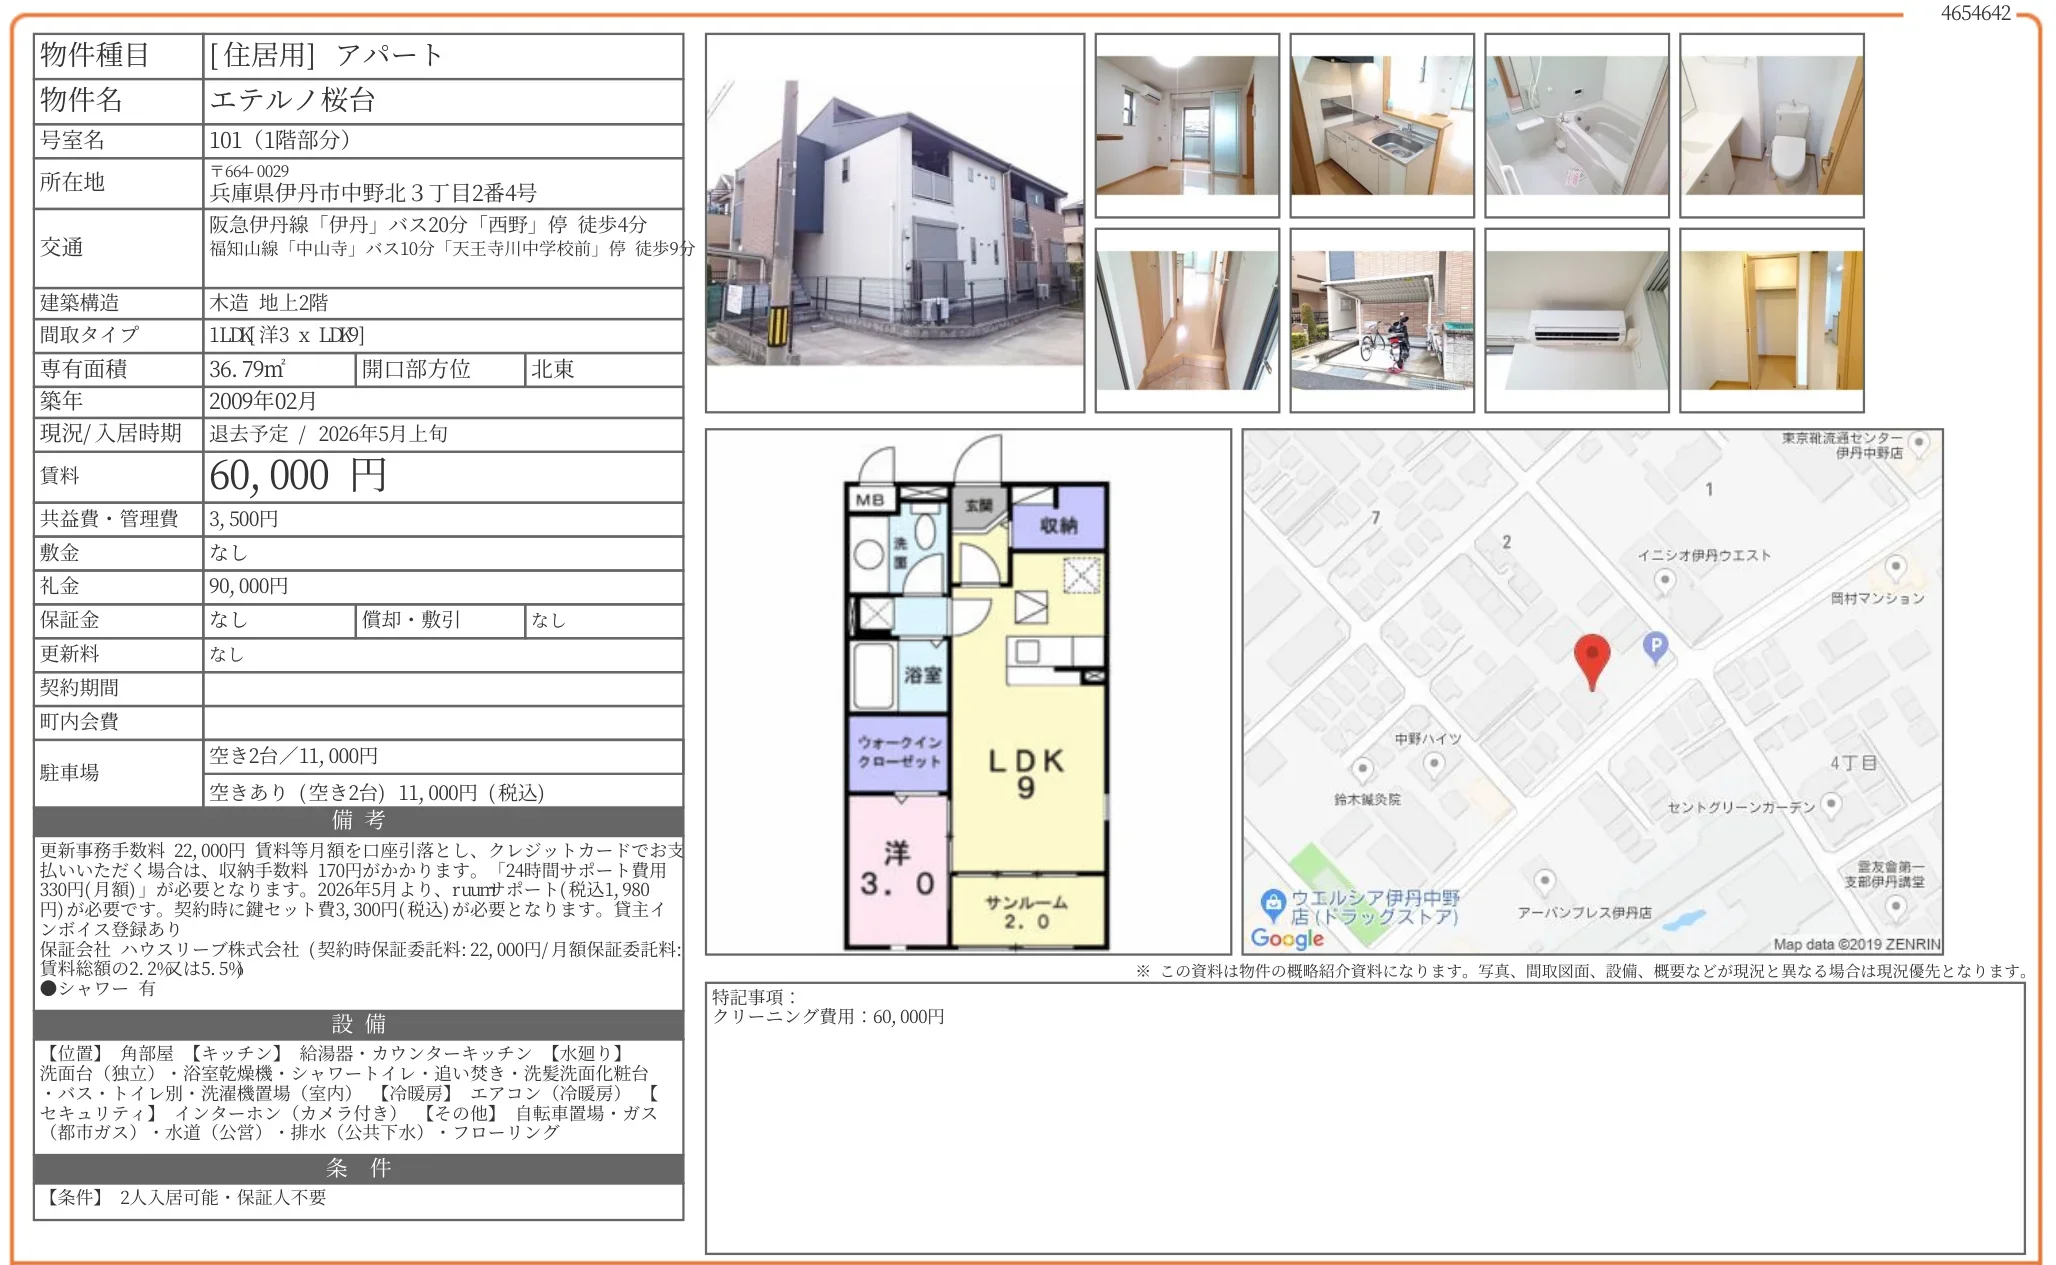The image size is (2056, 1265).
Task: Open the toilet photo thumbnail
Action: pyautogui.click(x=1771, y=125)
